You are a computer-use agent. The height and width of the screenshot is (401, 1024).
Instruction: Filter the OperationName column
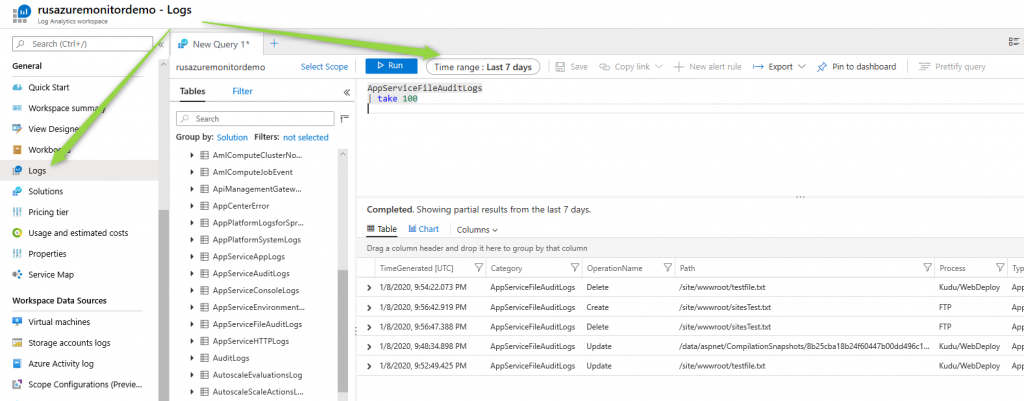(667, 268)
